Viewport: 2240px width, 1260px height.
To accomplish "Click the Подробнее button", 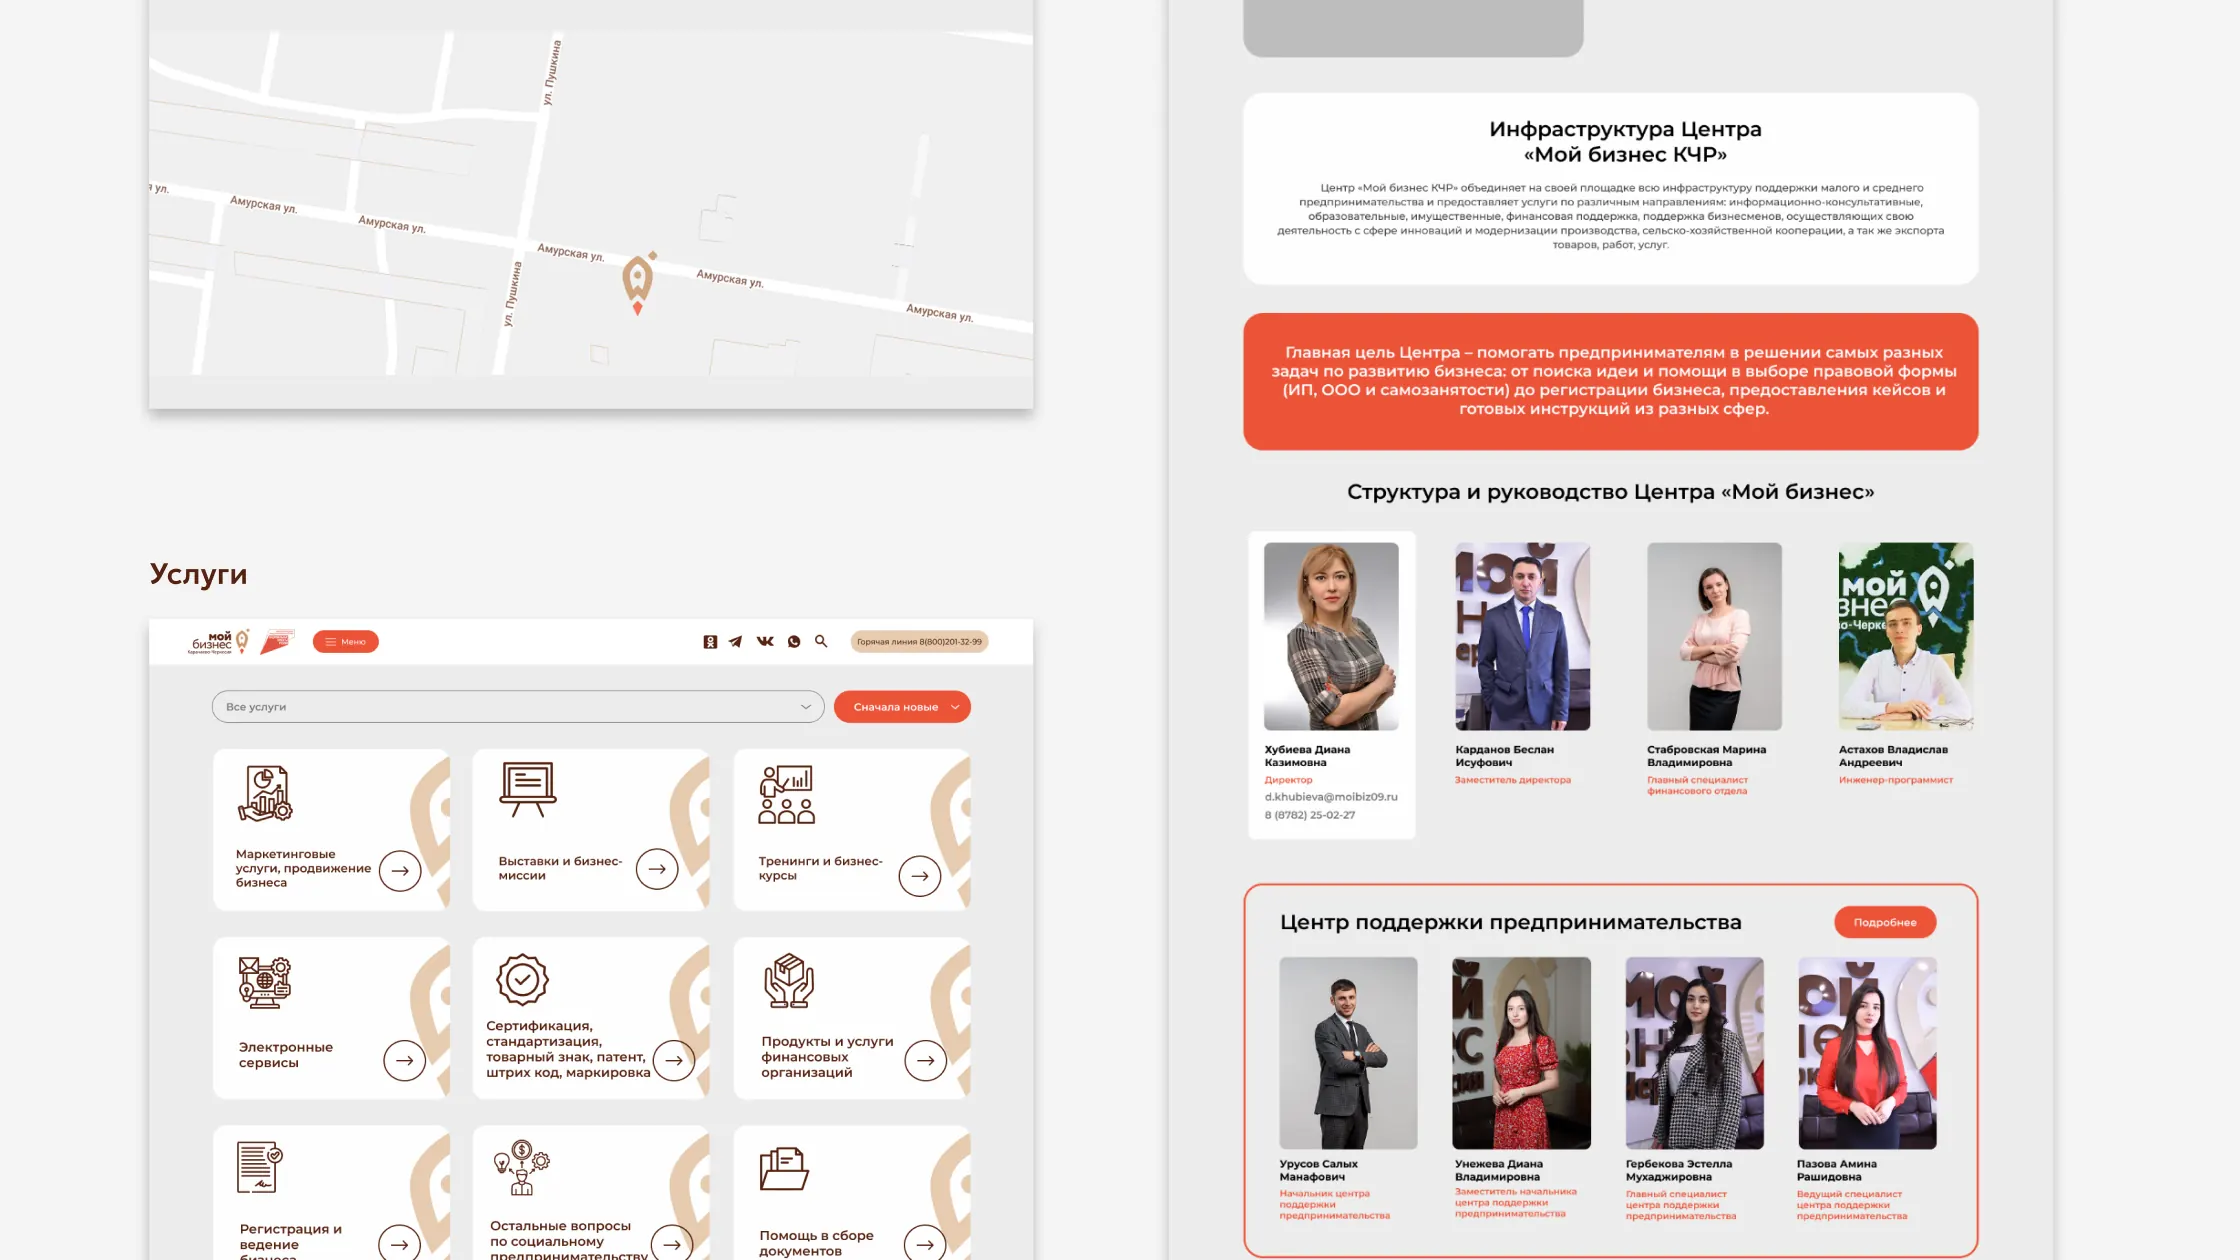I will tap(1885, 922).
